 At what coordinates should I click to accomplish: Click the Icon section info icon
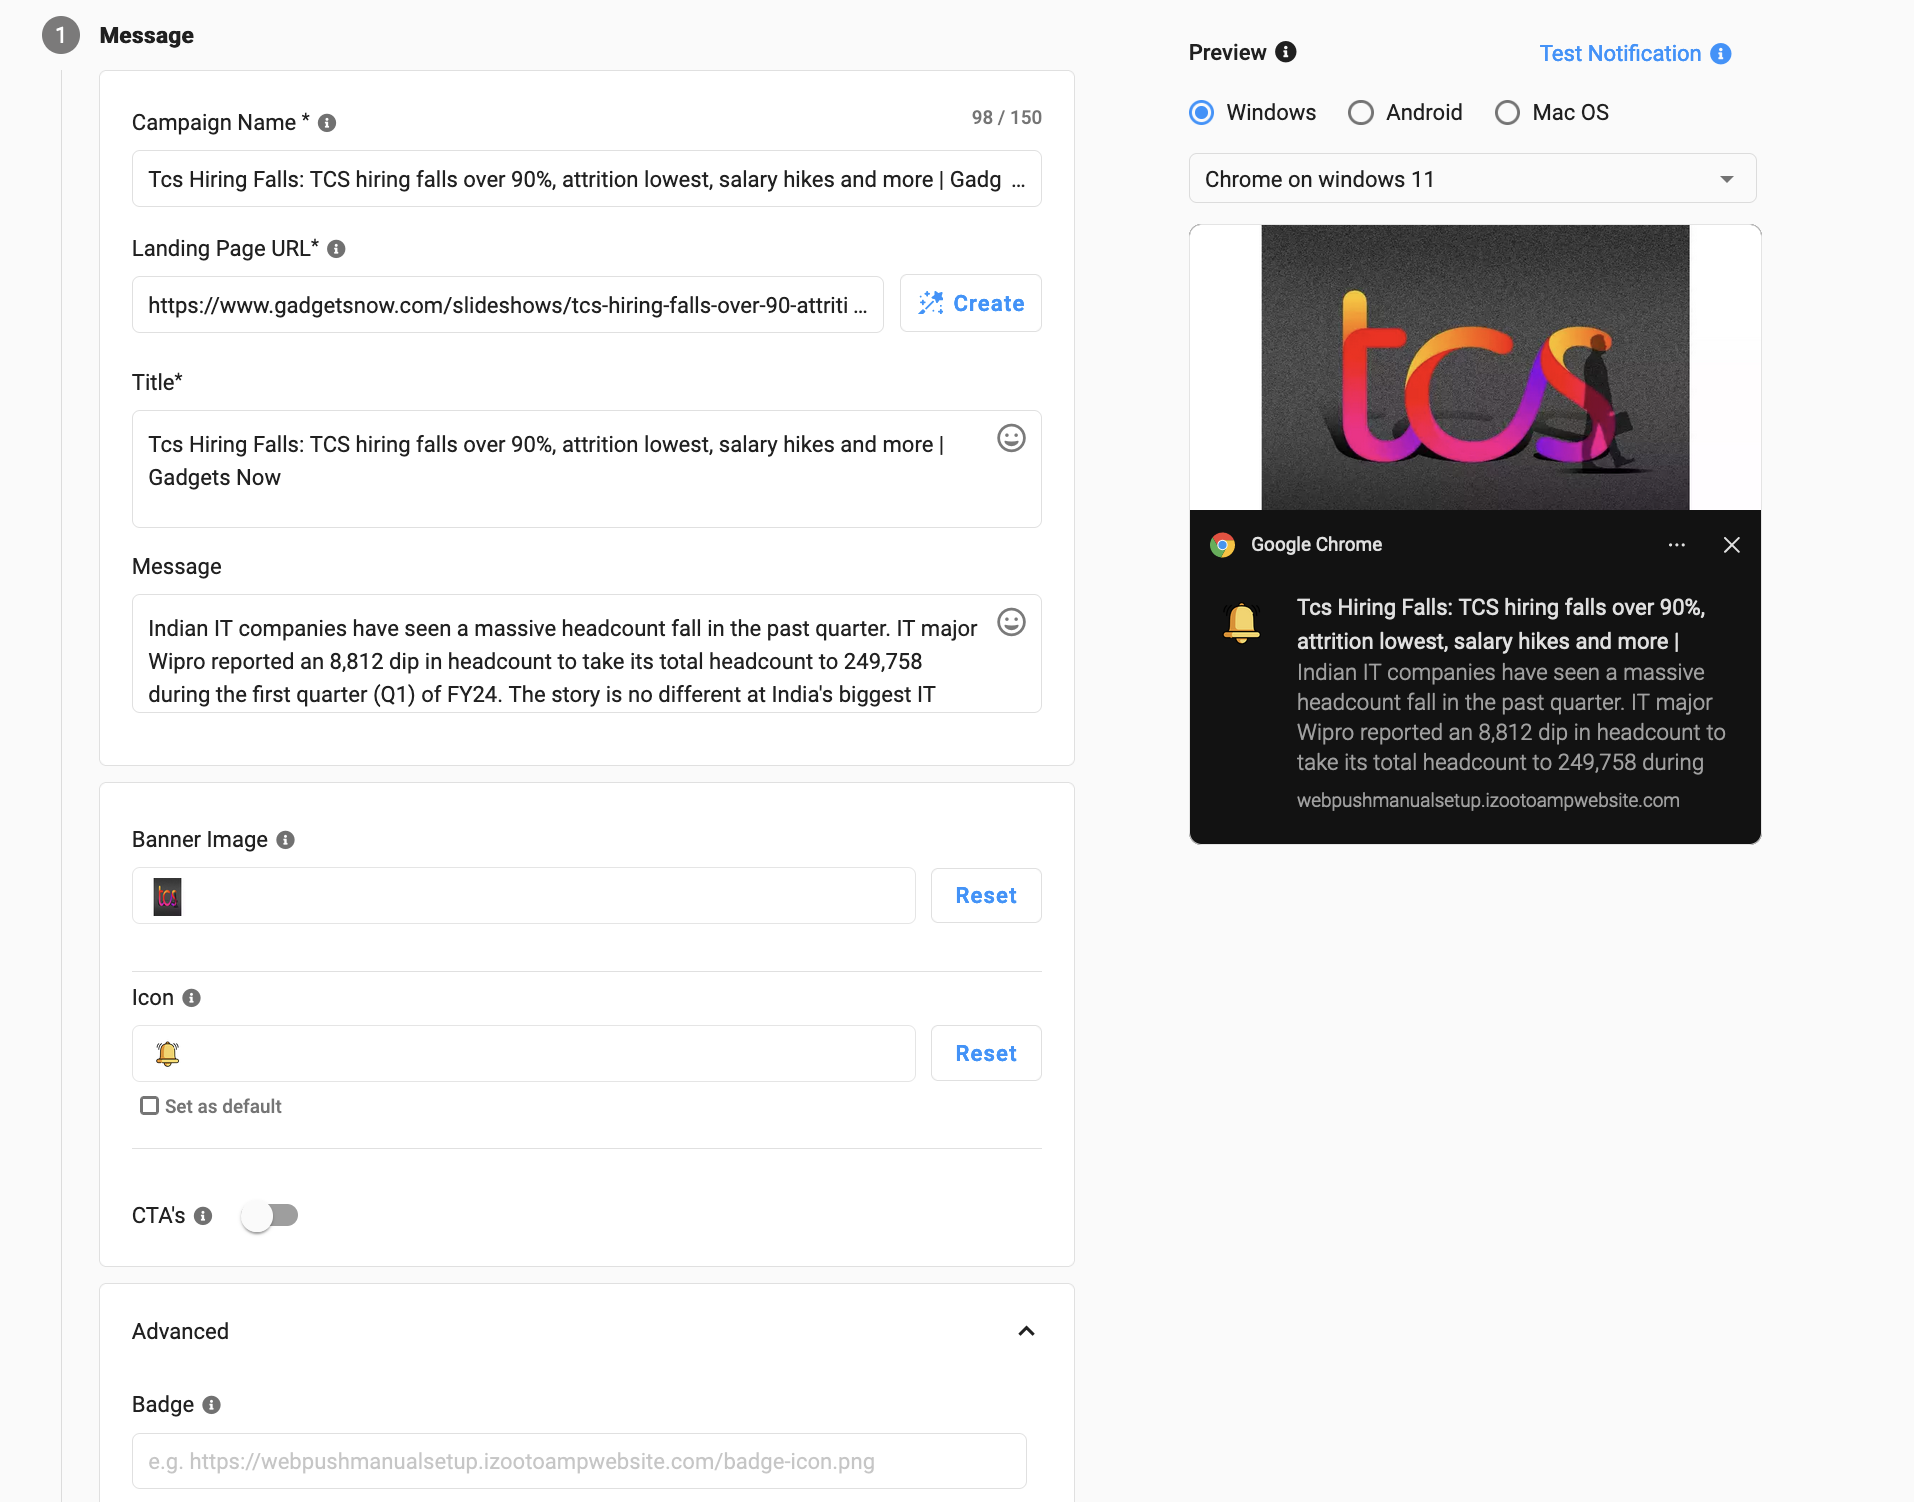click(192, 998)
